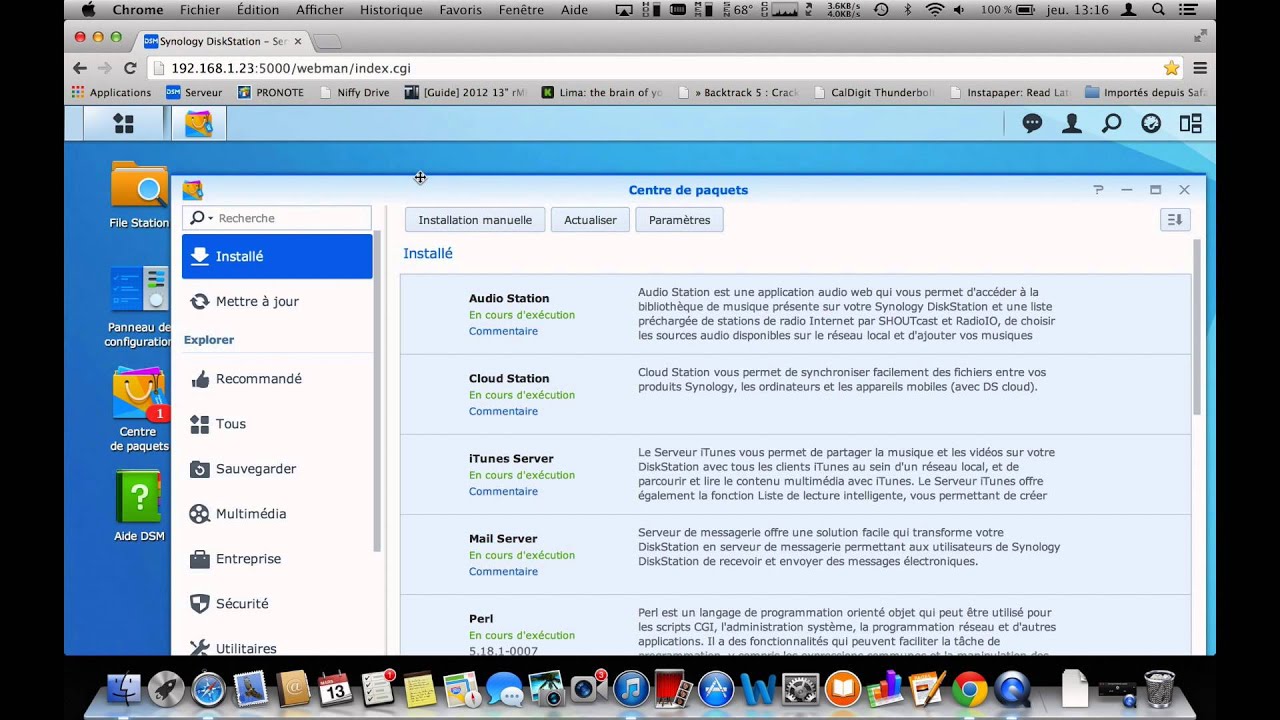Screen dimensions: 1280x720
Task: Open the Chrome hamburger menu
Action: 1200,68
